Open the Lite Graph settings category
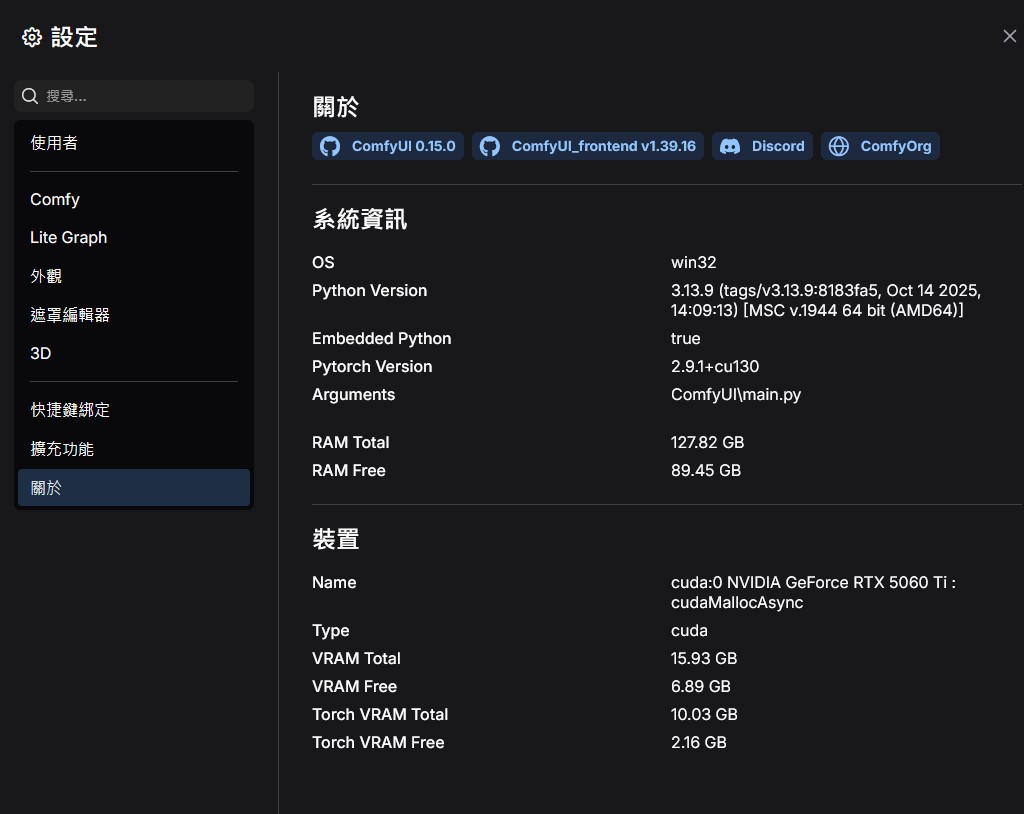 click(x=68, y=237)
